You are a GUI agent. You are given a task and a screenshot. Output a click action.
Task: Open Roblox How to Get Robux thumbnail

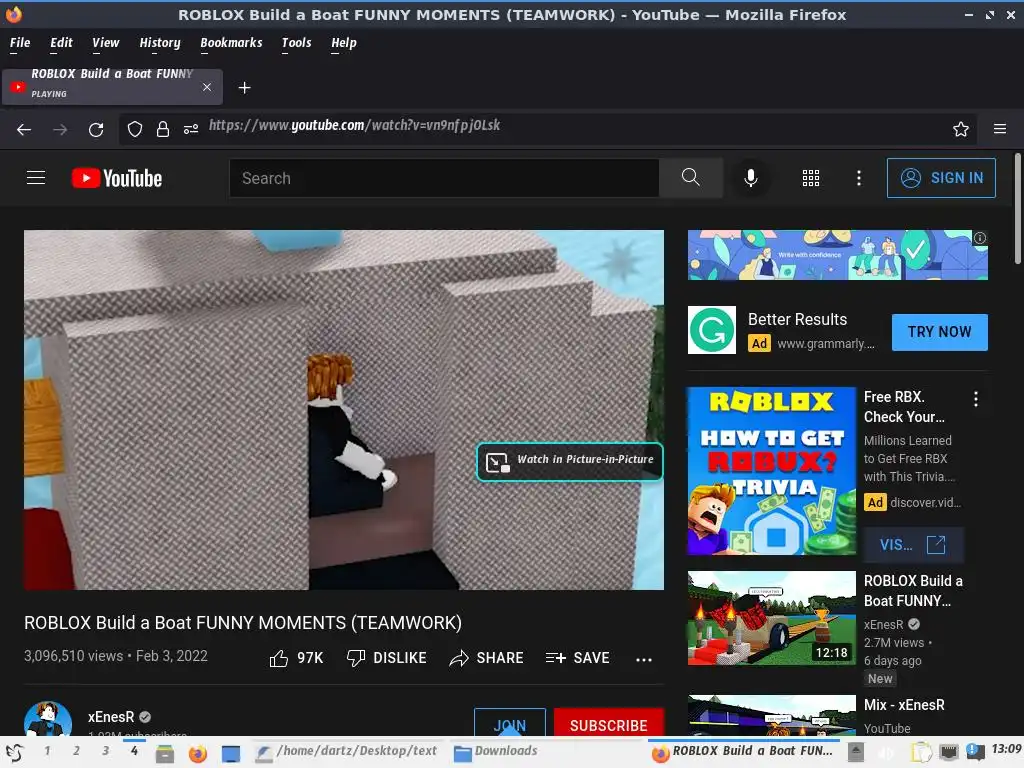point(771,471)
